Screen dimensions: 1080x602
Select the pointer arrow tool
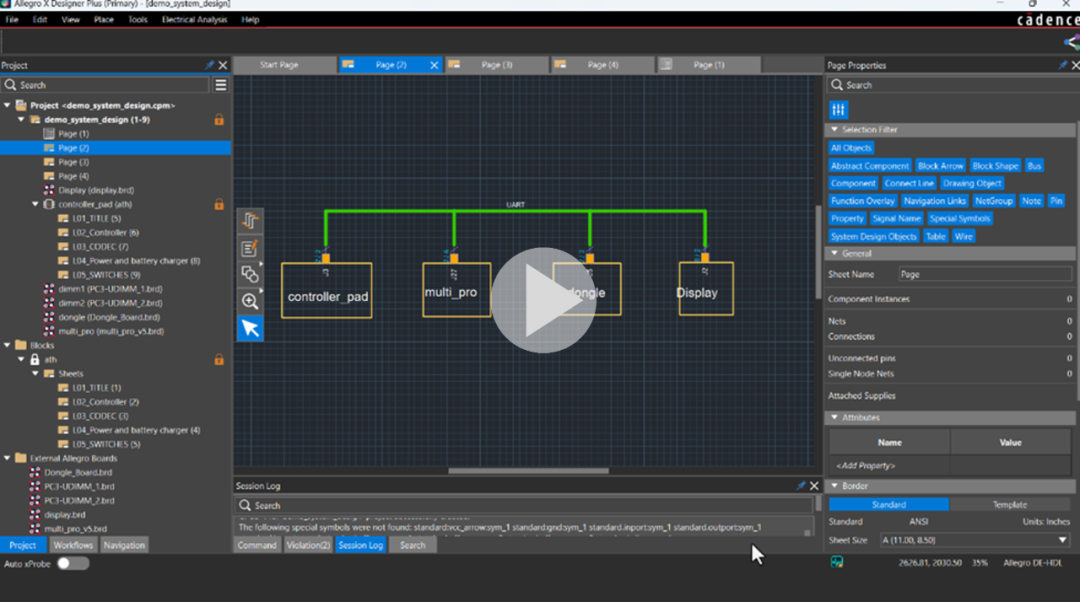pyautogui.click(x=250, y=328)
